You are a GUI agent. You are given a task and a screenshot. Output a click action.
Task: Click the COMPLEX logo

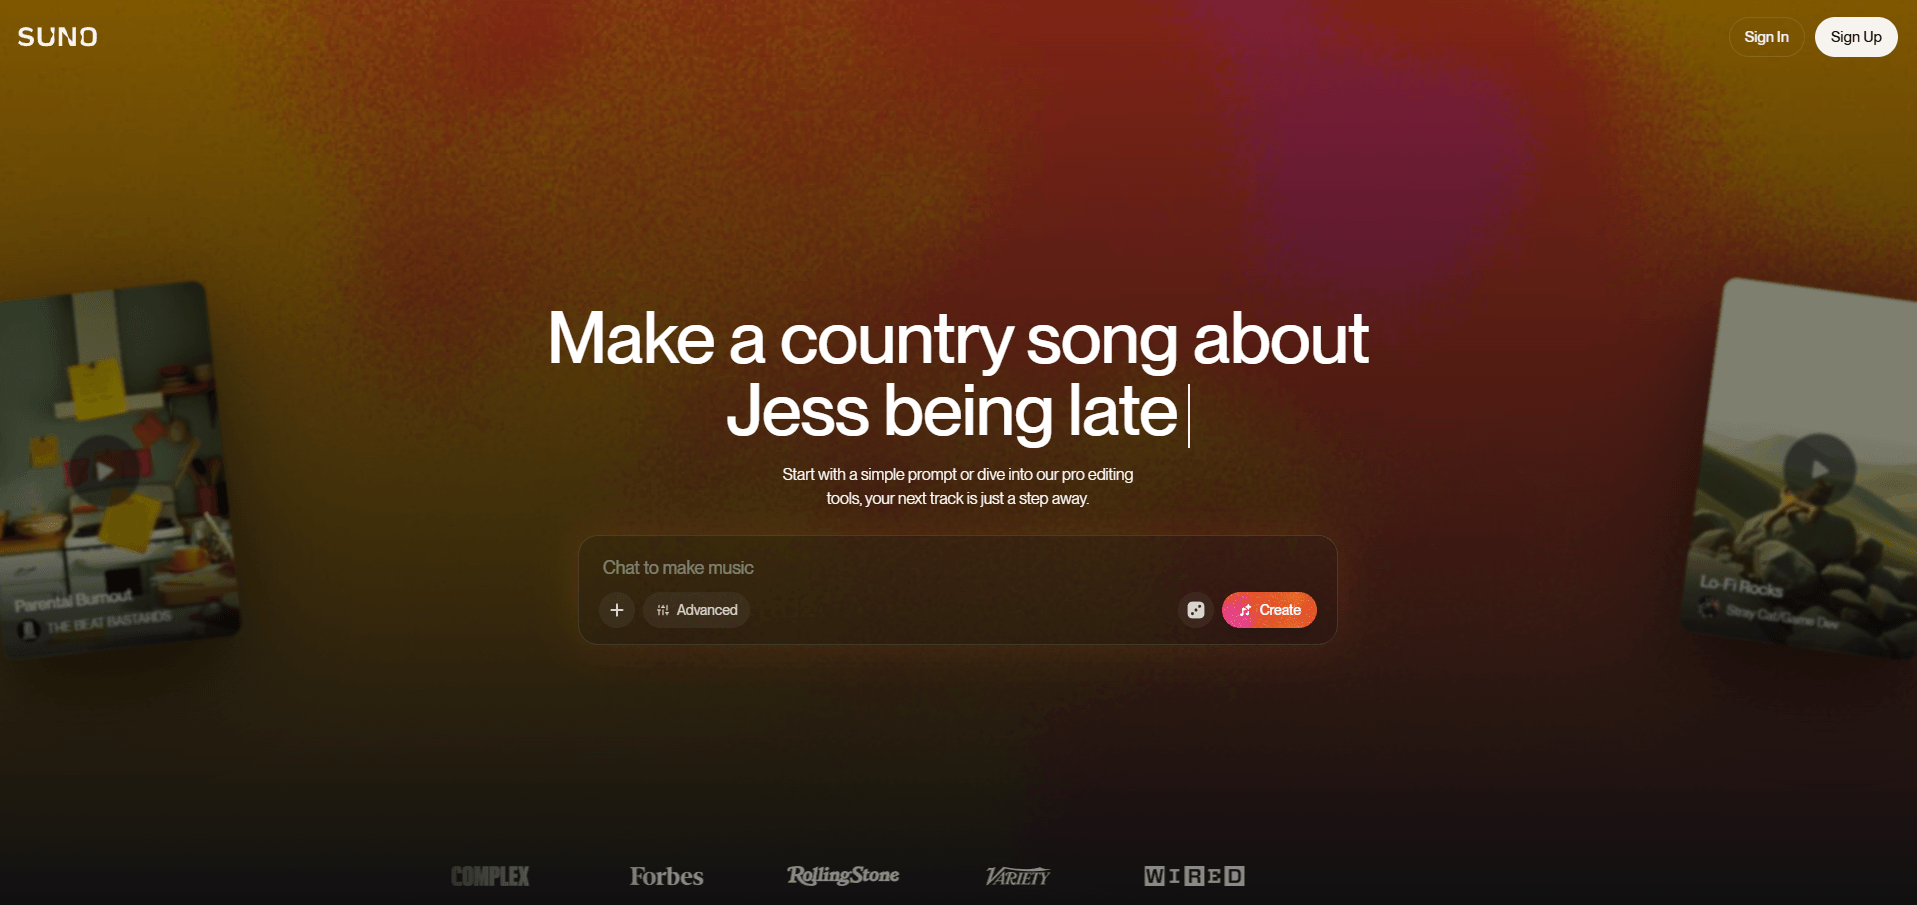(490, 876)
